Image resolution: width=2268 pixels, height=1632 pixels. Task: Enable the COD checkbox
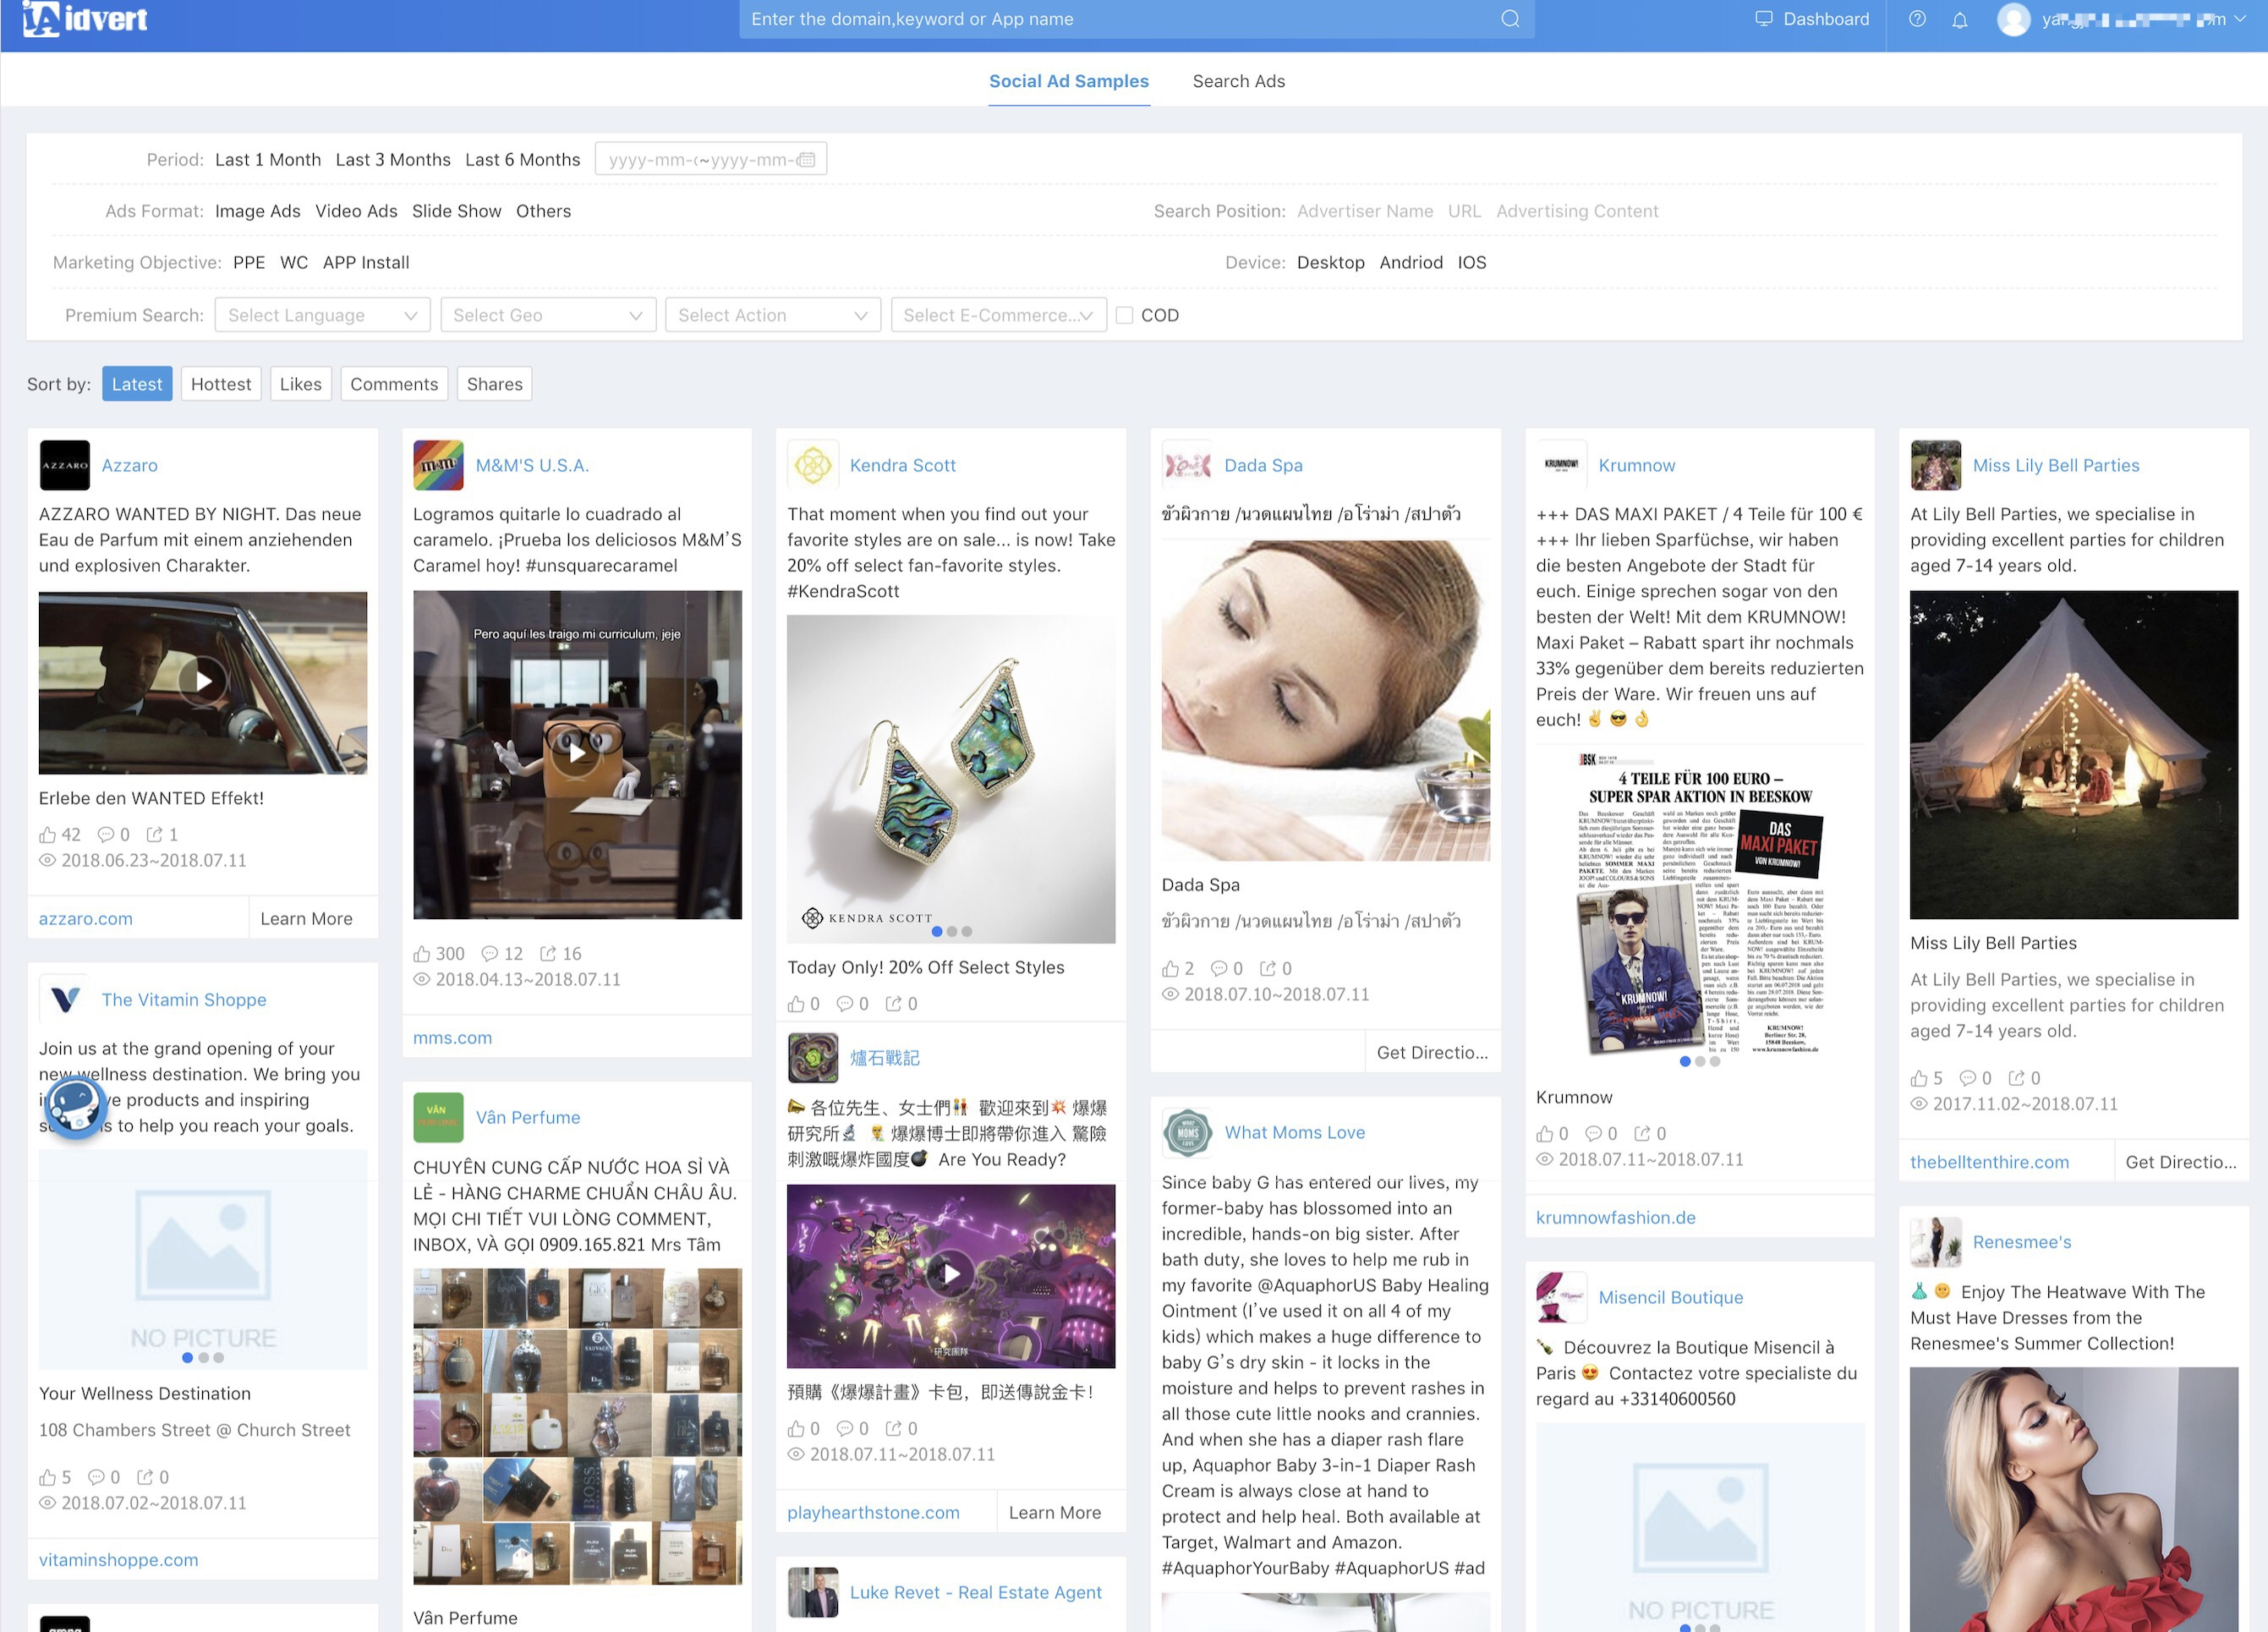click(x=1125, y=316)
